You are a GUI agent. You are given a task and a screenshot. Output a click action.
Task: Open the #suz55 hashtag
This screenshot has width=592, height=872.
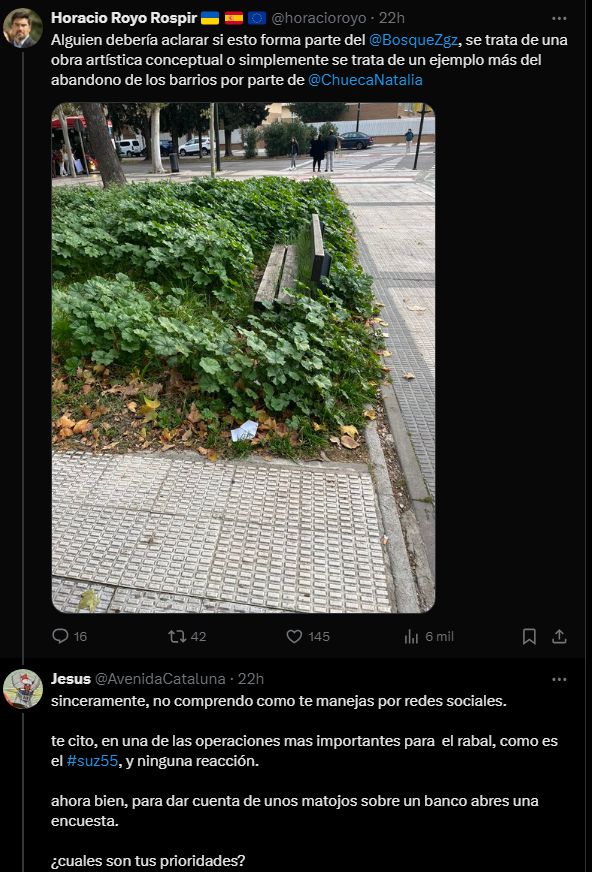coord(92,761)
